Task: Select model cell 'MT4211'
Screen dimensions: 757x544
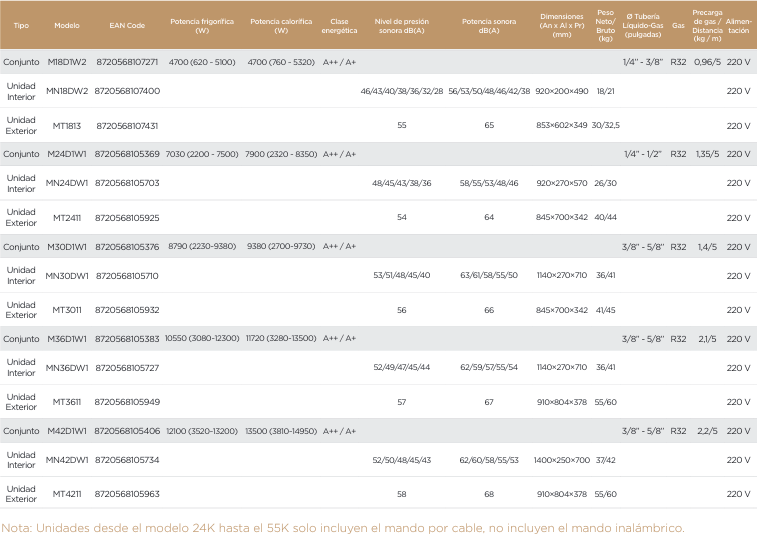Action: (x=67, y=495)
